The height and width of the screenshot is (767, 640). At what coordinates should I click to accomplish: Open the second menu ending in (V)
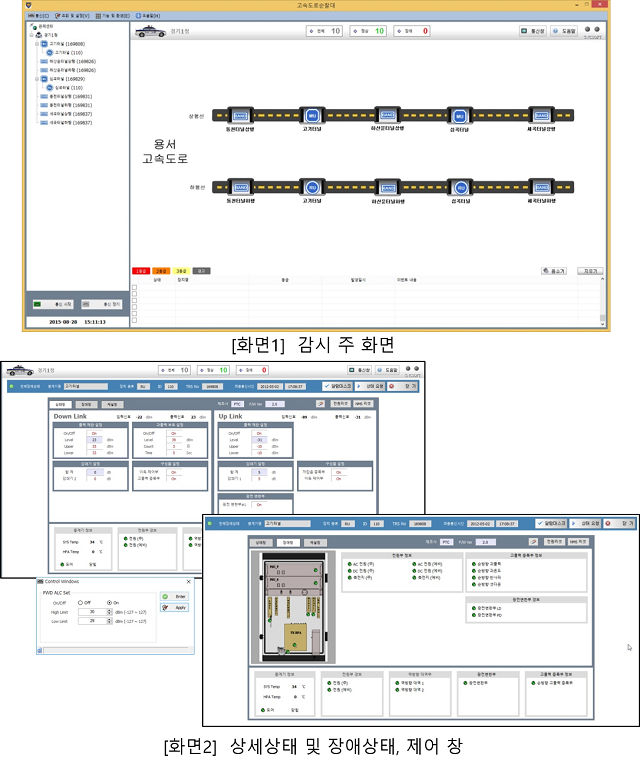tap(72, 16)
